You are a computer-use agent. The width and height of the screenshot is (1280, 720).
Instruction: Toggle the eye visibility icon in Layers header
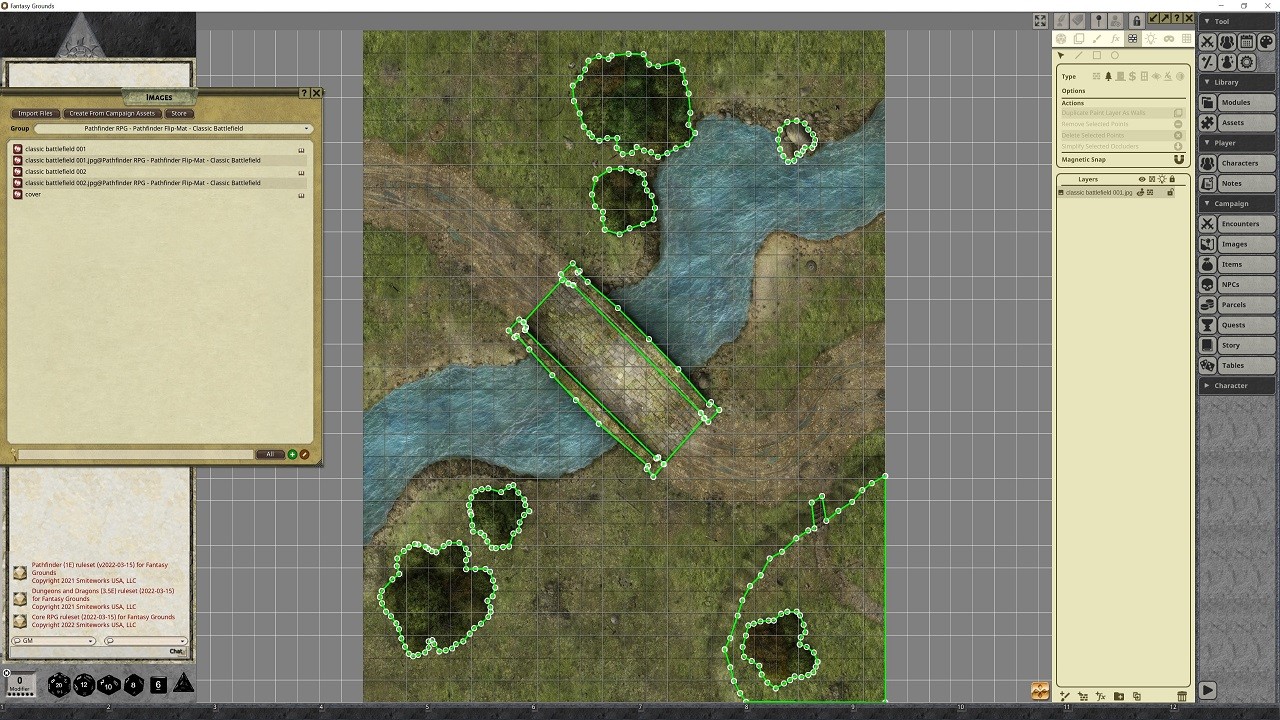1141,178
